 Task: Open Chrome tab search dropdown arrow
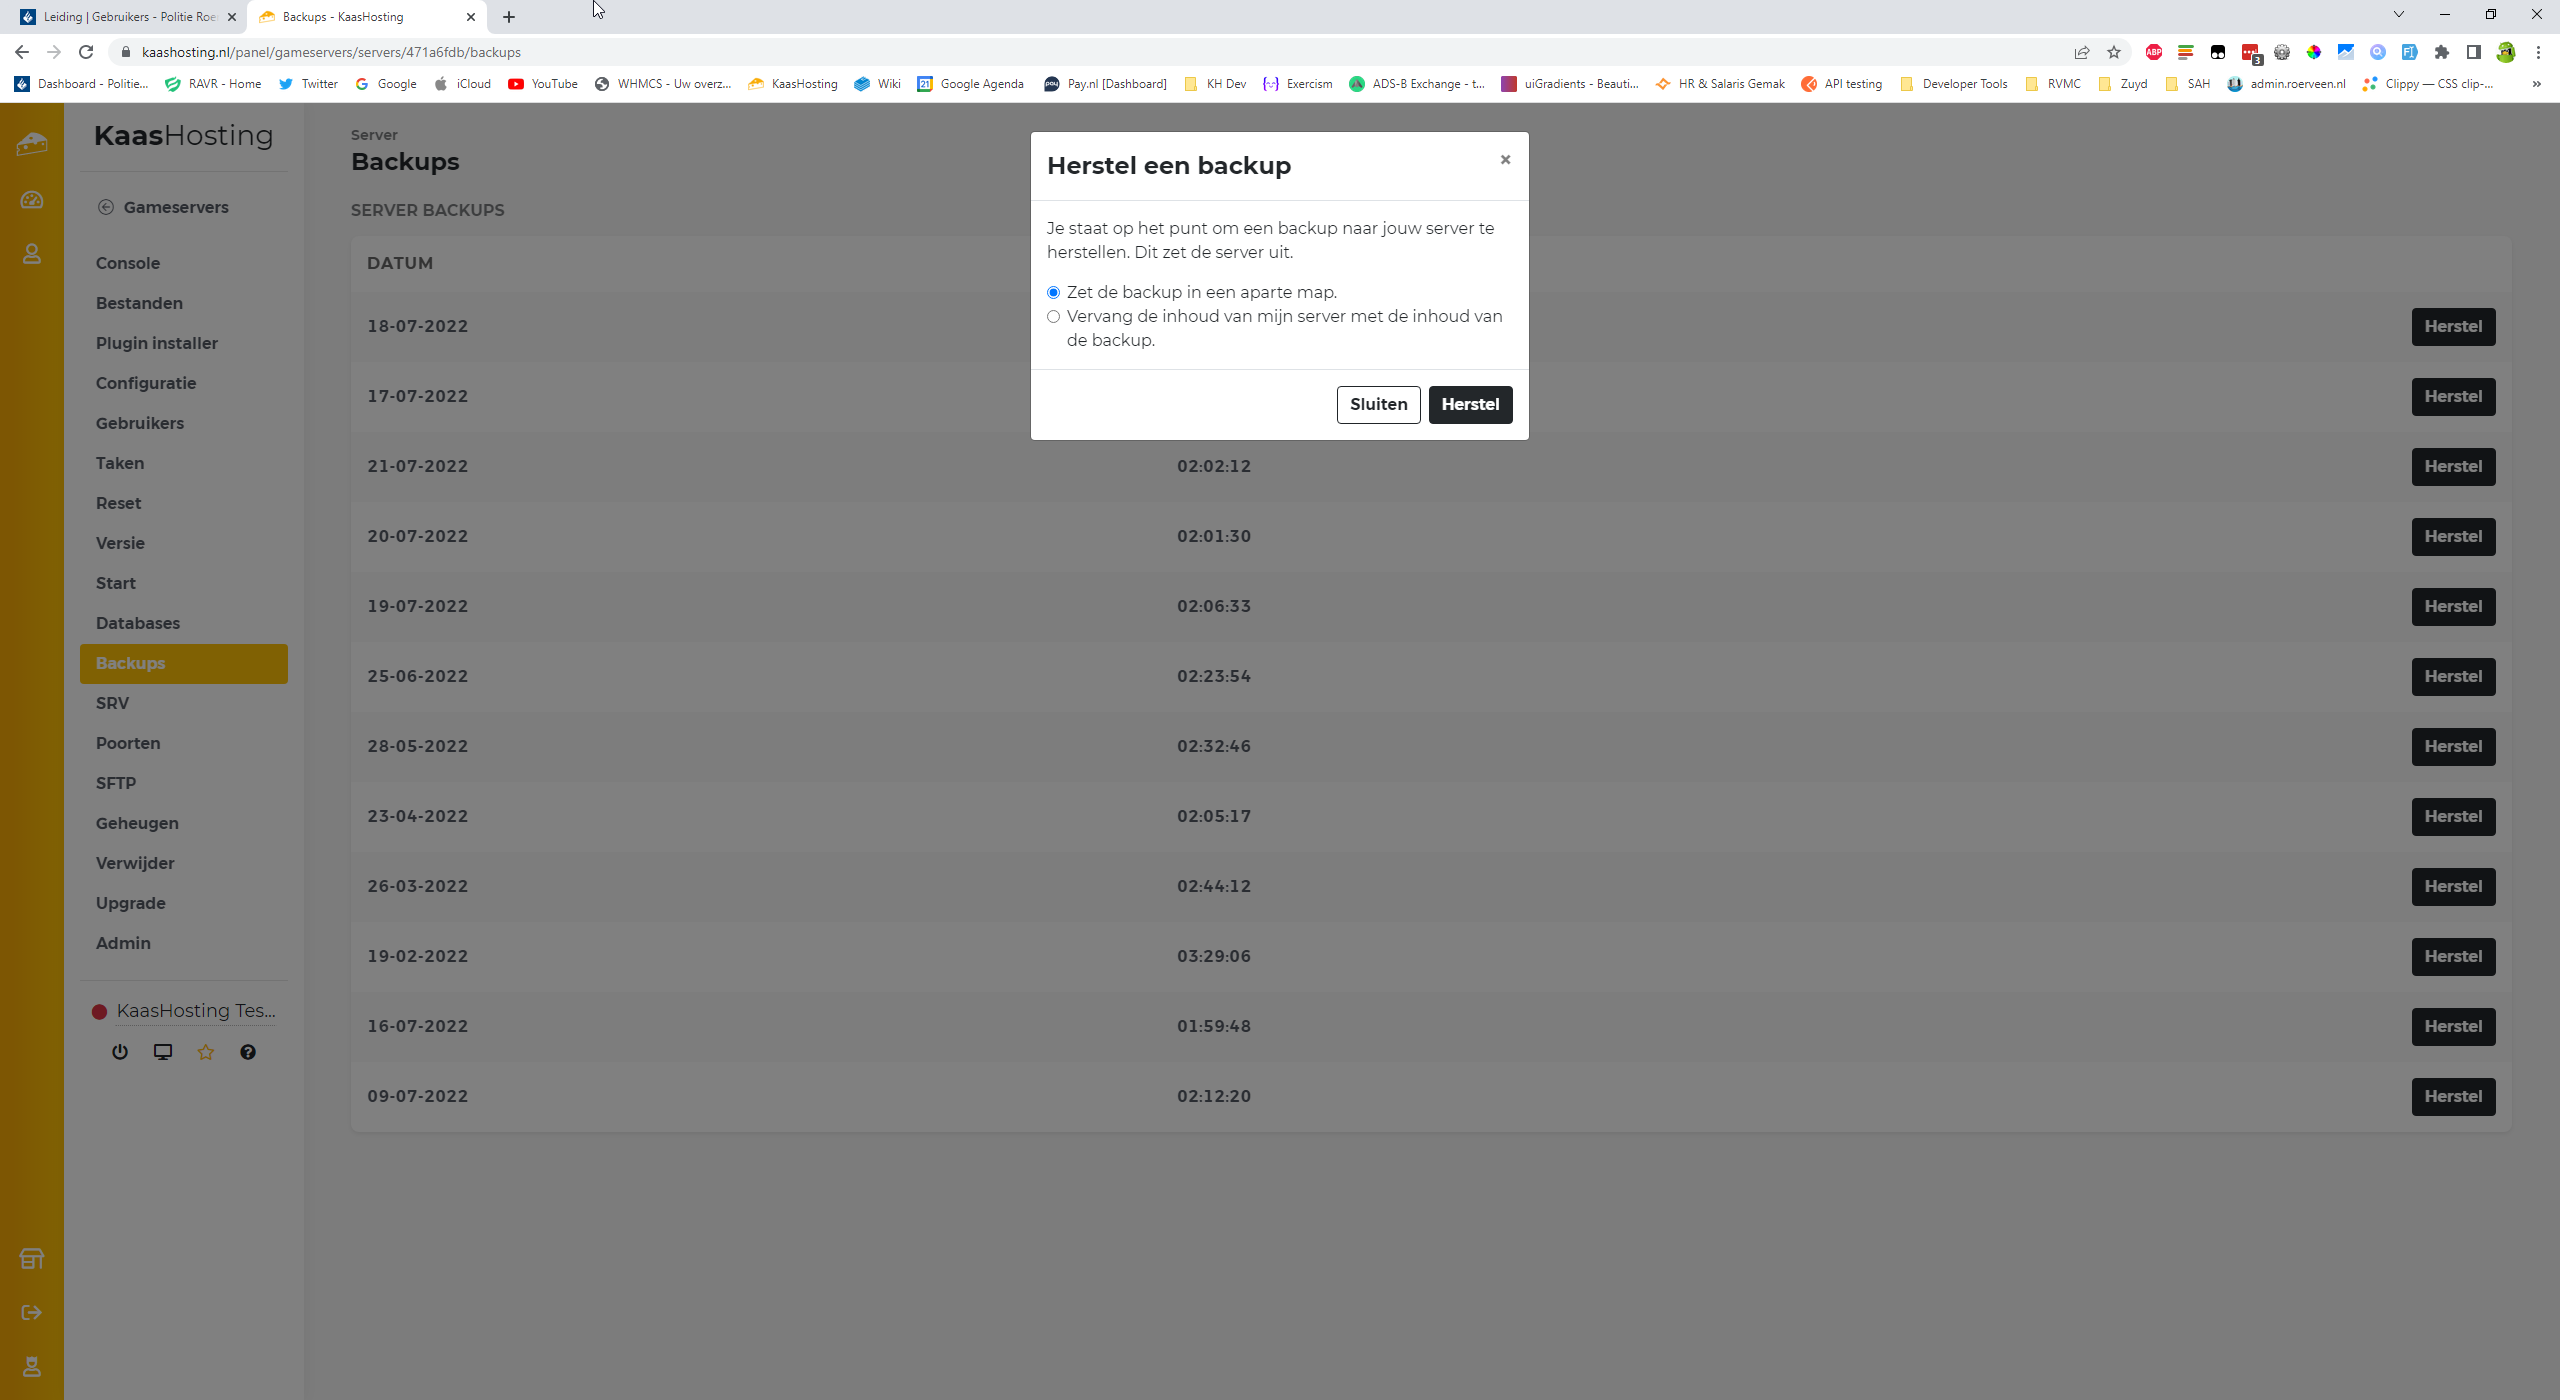(2398, 15)
